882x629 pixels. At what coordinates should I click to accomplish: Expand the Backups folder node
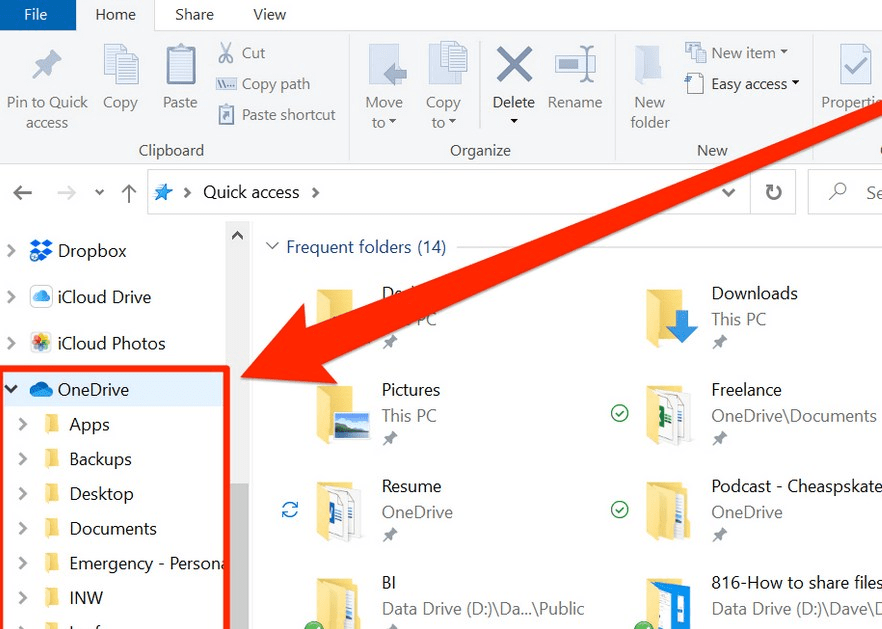pyautogui.click(x=22, y=459)
